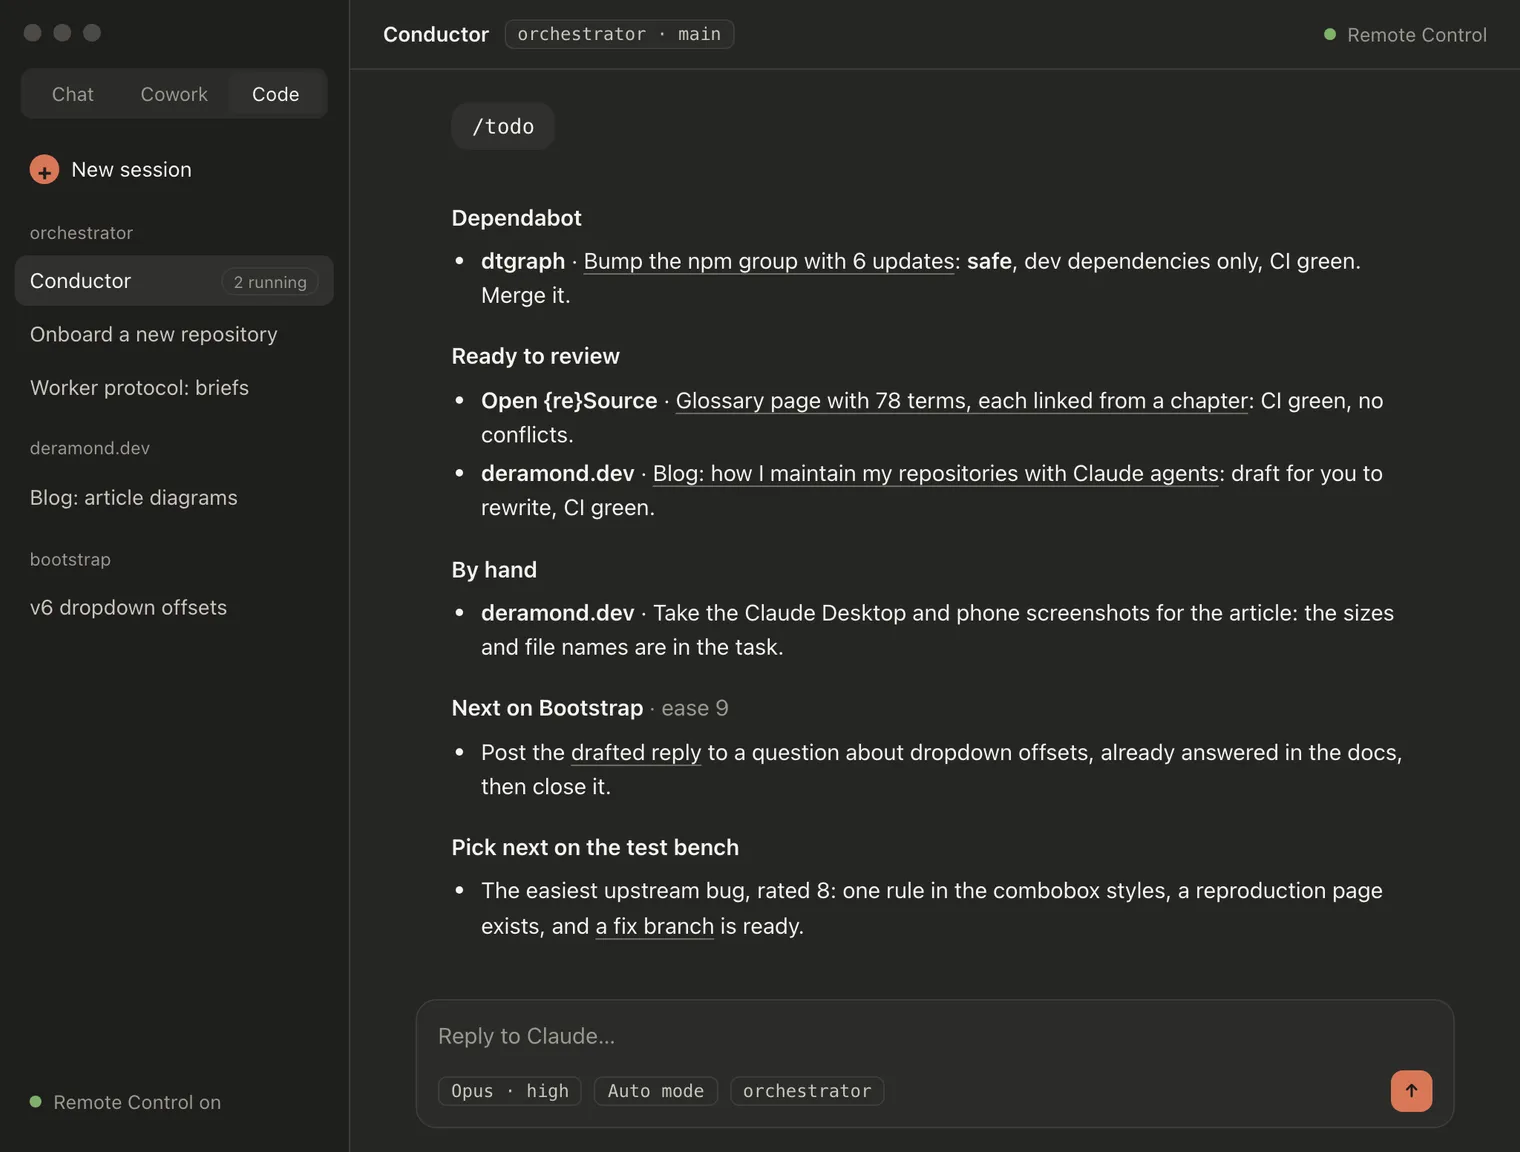Click the orange plus New session icon
Viewport: 1520px width, 1152px height.
click(44, 170)
